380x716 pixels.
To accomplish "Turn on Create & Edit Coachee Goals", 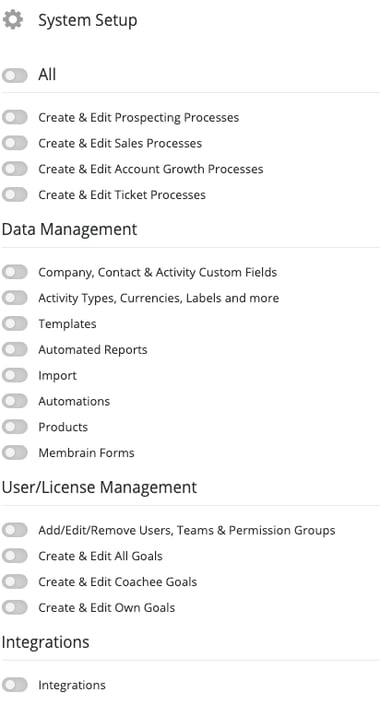I will click(15, 582).
